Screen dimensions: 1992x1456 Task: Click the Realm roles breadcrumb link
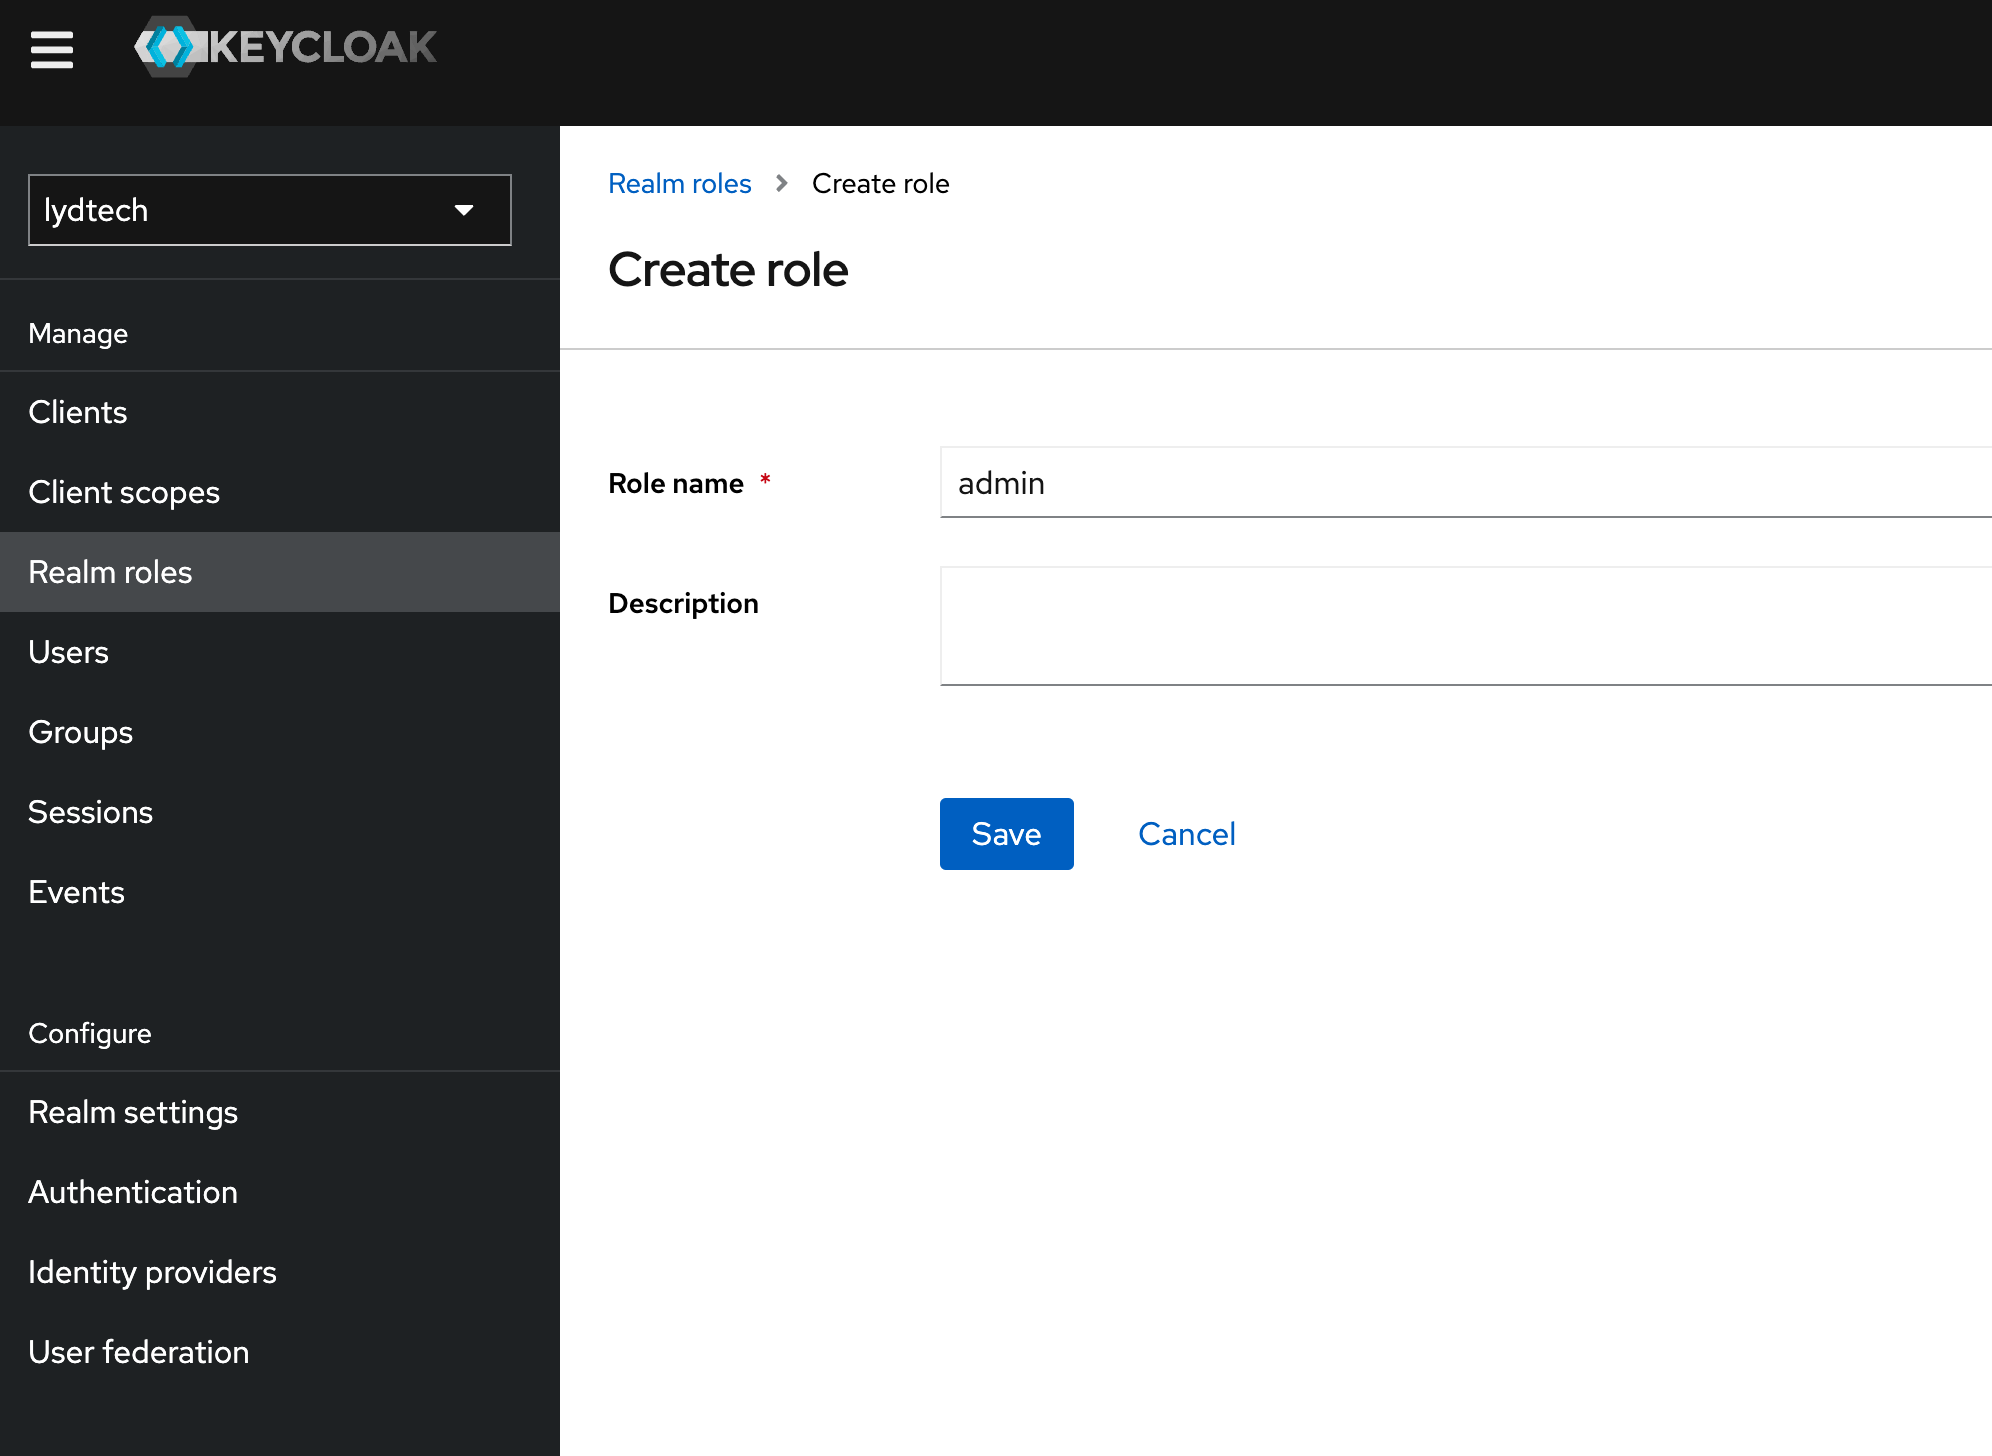click(x=679, y=184)
